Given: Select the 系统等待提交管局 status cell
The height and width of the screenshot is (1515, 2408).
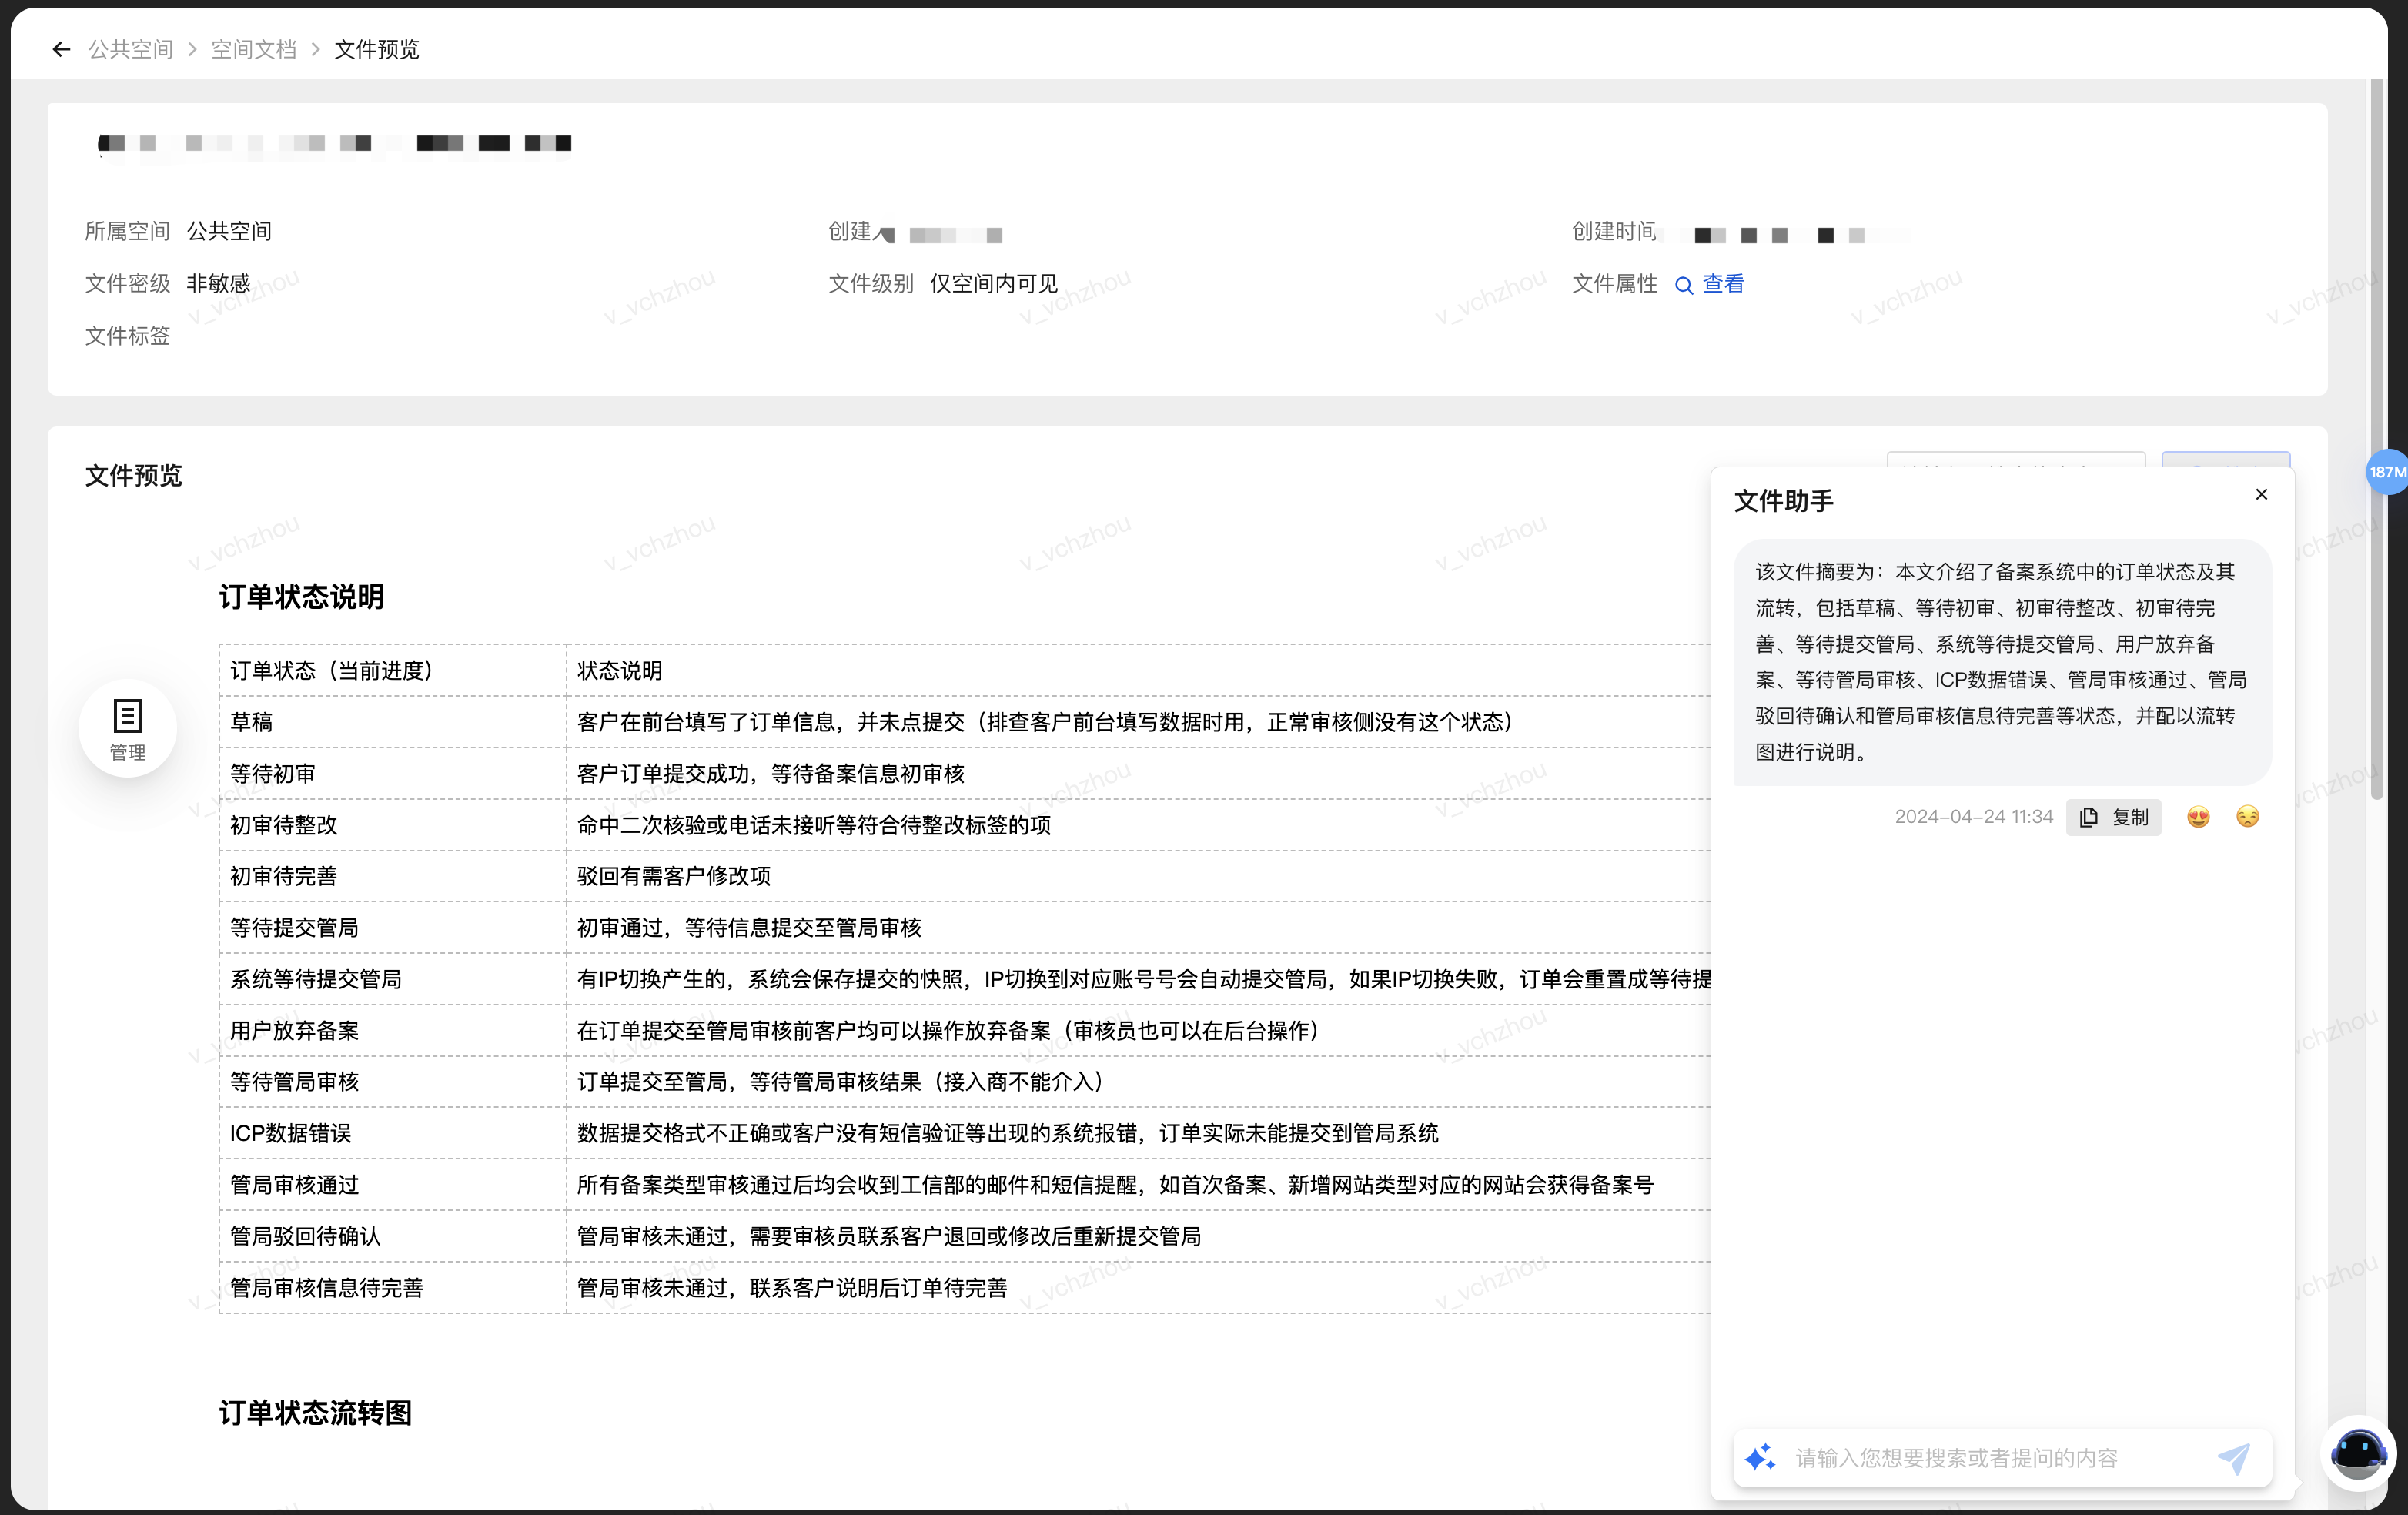Looking at the screenshot, I should click(x=392, y=979).
